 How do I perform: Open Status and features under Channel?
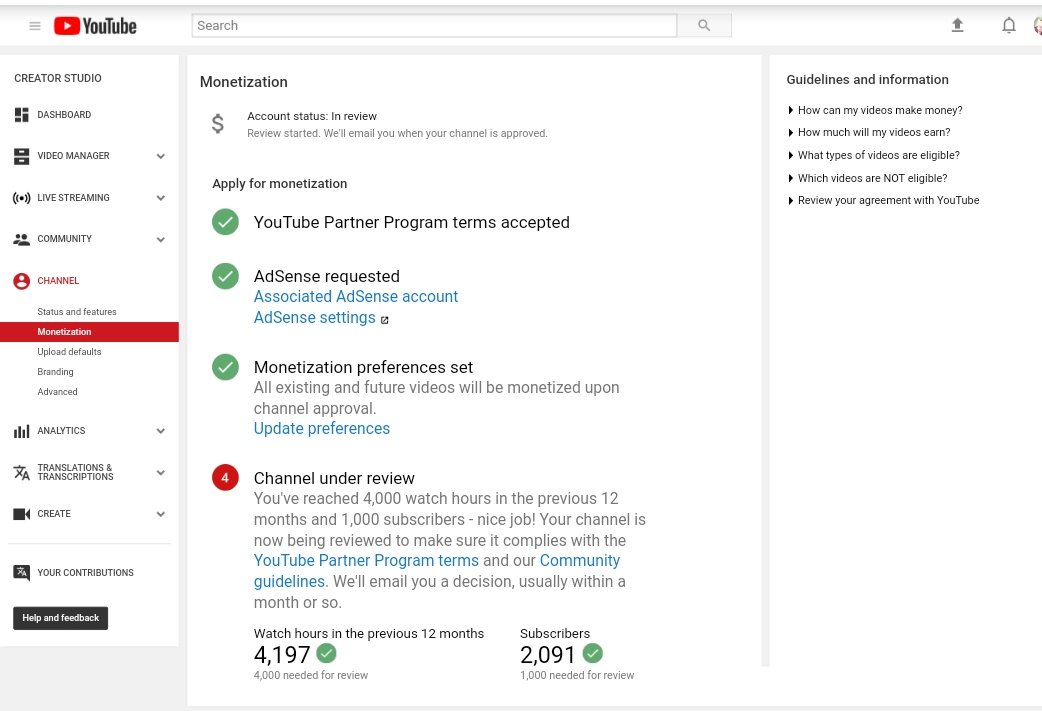(x=77, y=312)
